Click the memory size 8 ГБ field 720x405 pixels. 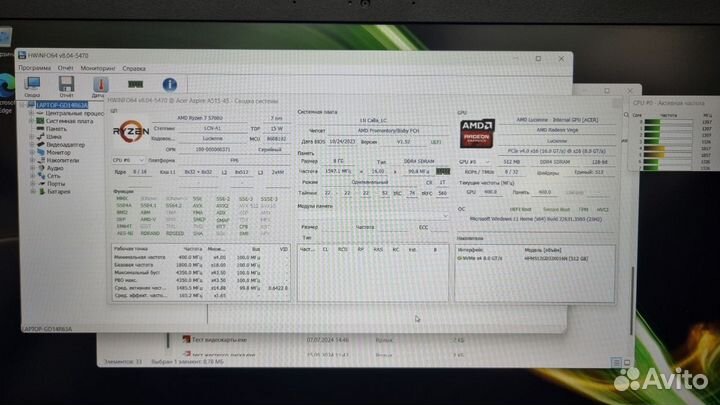click(338, 161)
